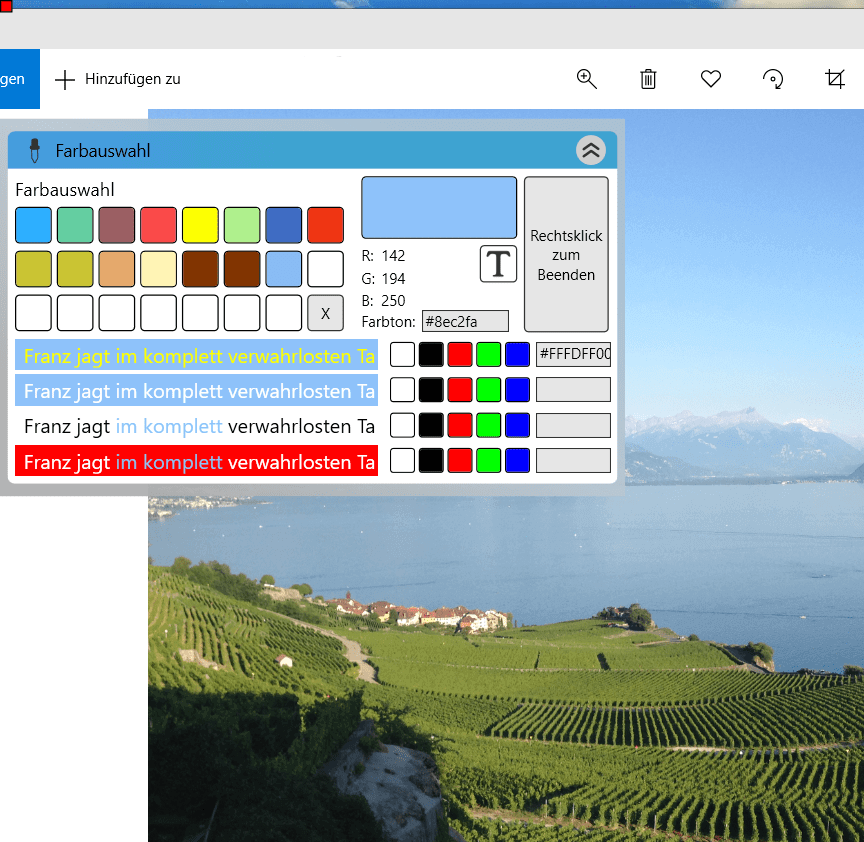Click the Rechtsklick zum Beenden button
The image size is (864, 842).
(x=566, y=255)
